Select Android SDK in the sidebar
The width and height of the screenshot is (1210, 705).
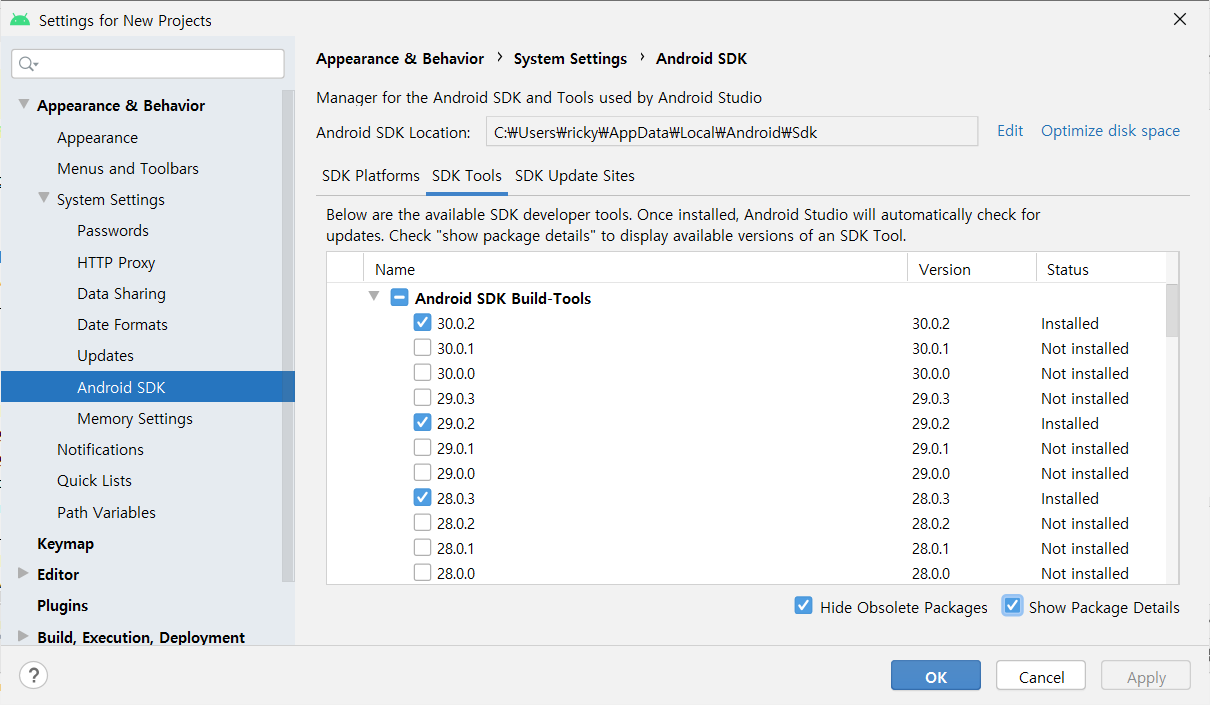click(148, 387)
